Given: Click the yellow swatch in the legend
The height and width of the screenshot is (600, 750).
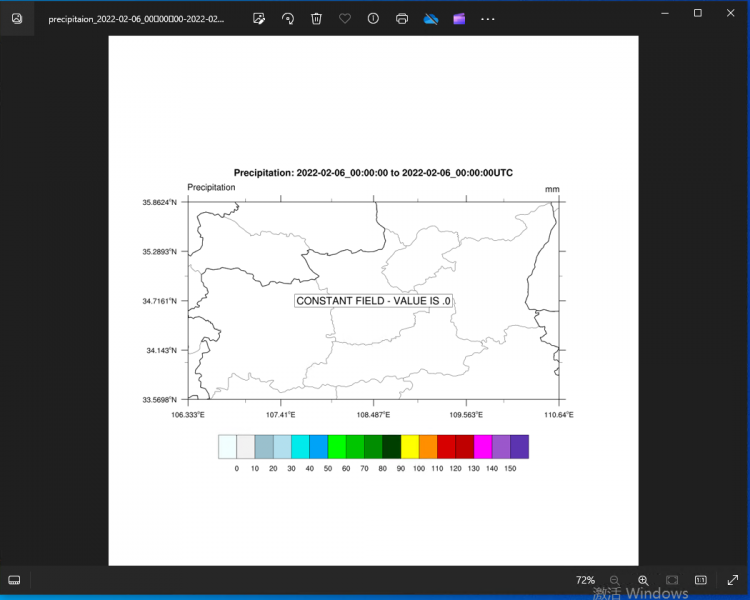Looking at the screenshot, I should coord(410,446).
